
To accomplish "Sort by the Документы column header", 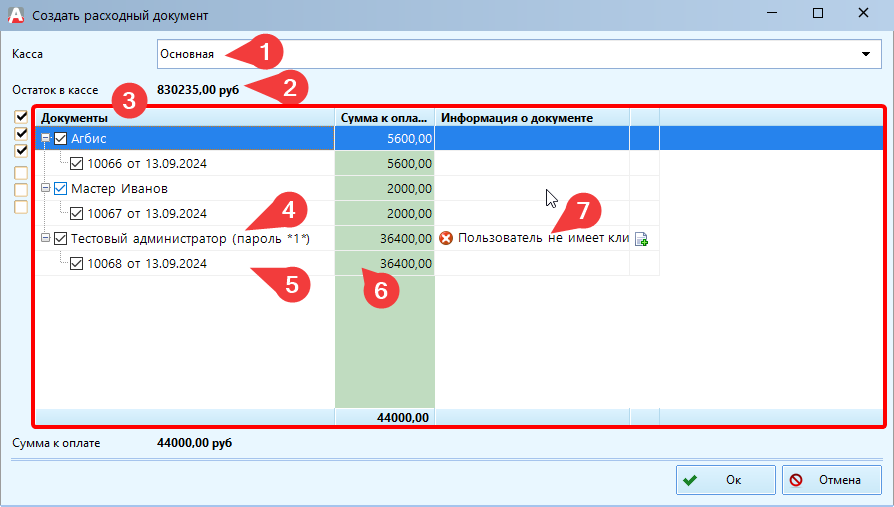I will [x=185, y=118].
